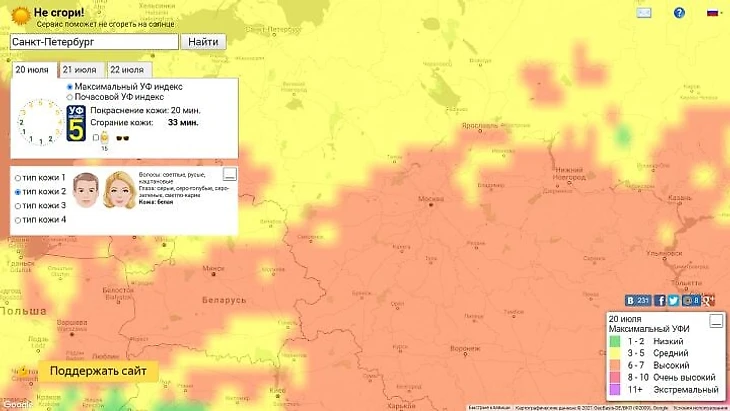The width and height of the screenshot is (730, 411).
Task: Choose тип кожи 4
Action: pos(18,220)
